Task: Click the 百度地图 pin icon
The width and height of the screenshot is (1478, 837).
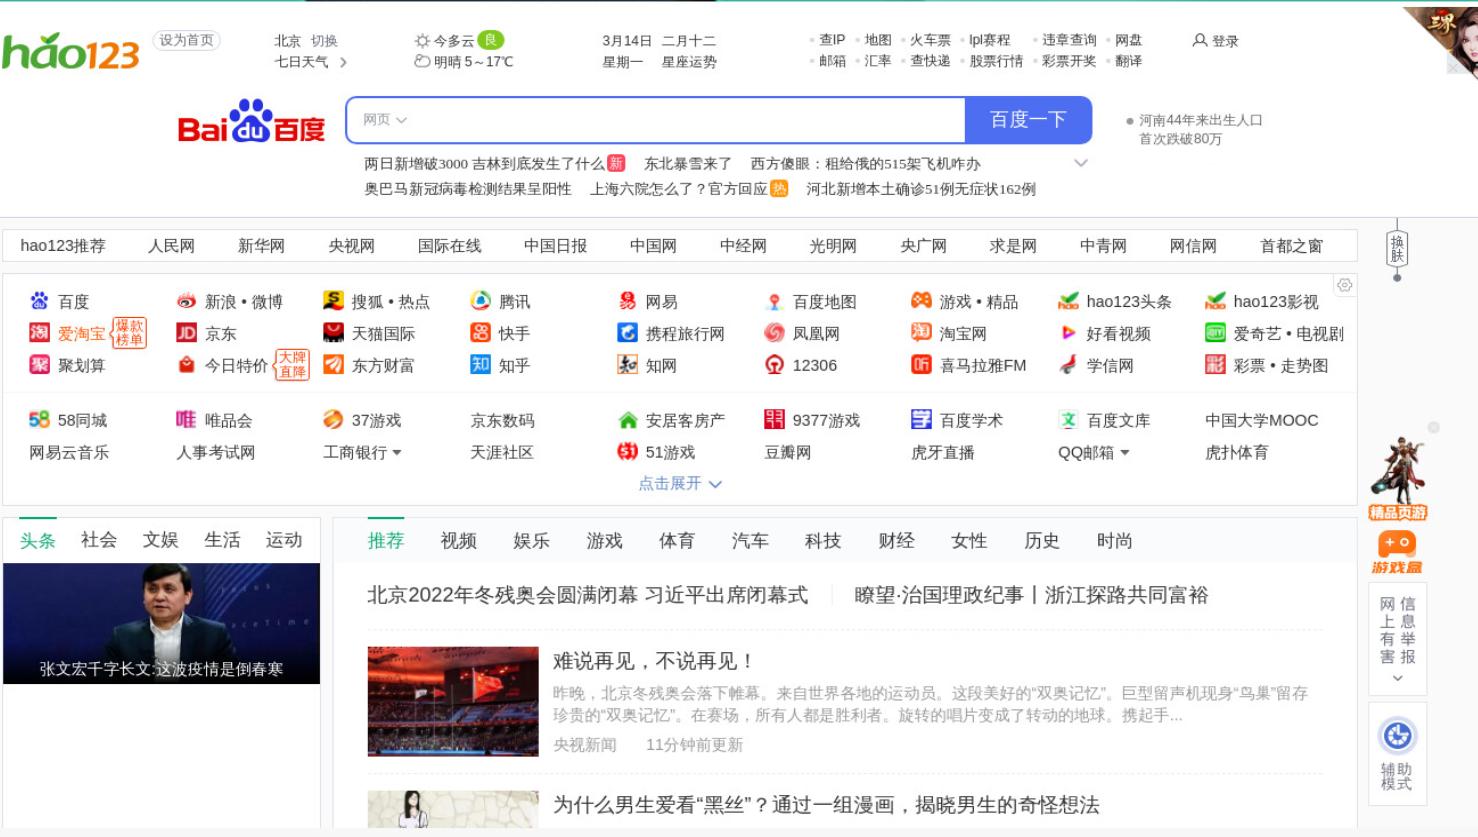Action: click(774, 301)
